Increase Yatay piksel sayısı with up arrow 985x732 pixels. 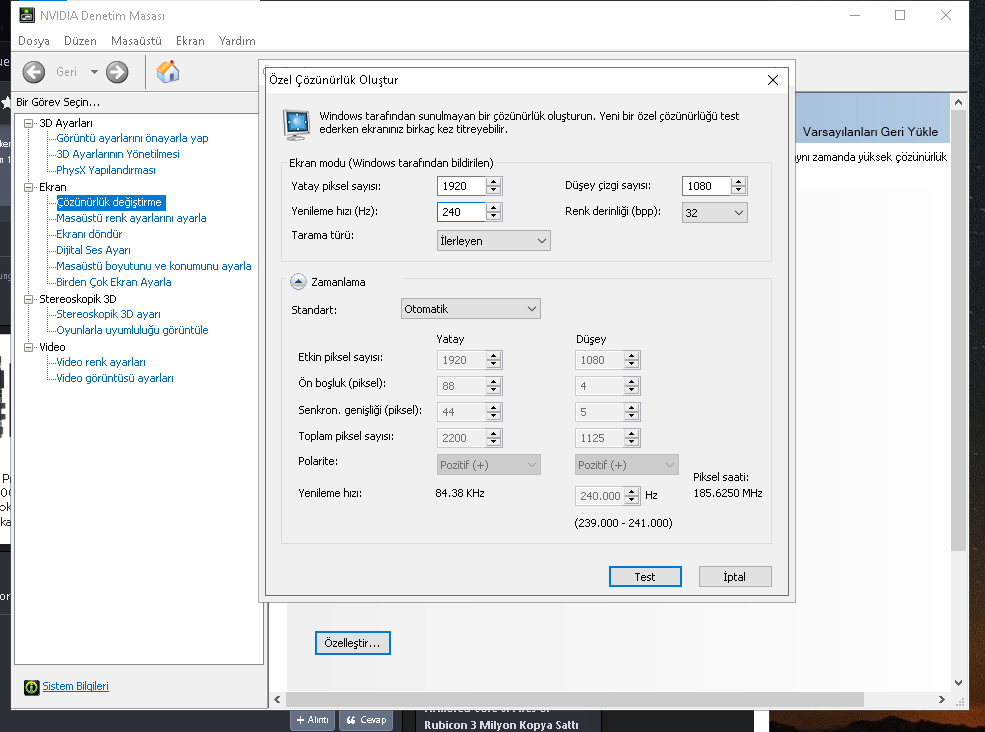point(494,182)
